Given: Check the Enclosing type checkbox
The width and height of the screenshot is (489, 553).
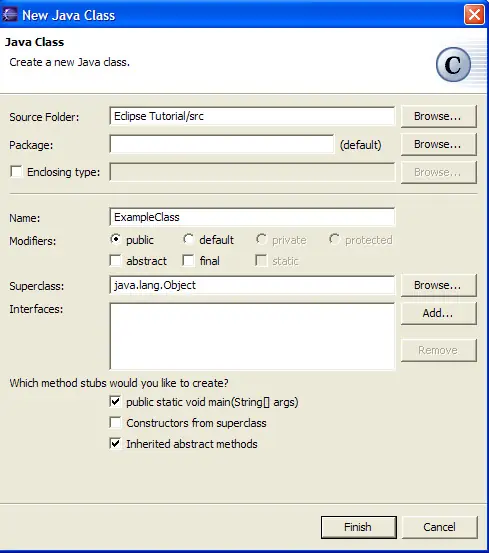Looking at the screenshot, I should pos(16,172).
